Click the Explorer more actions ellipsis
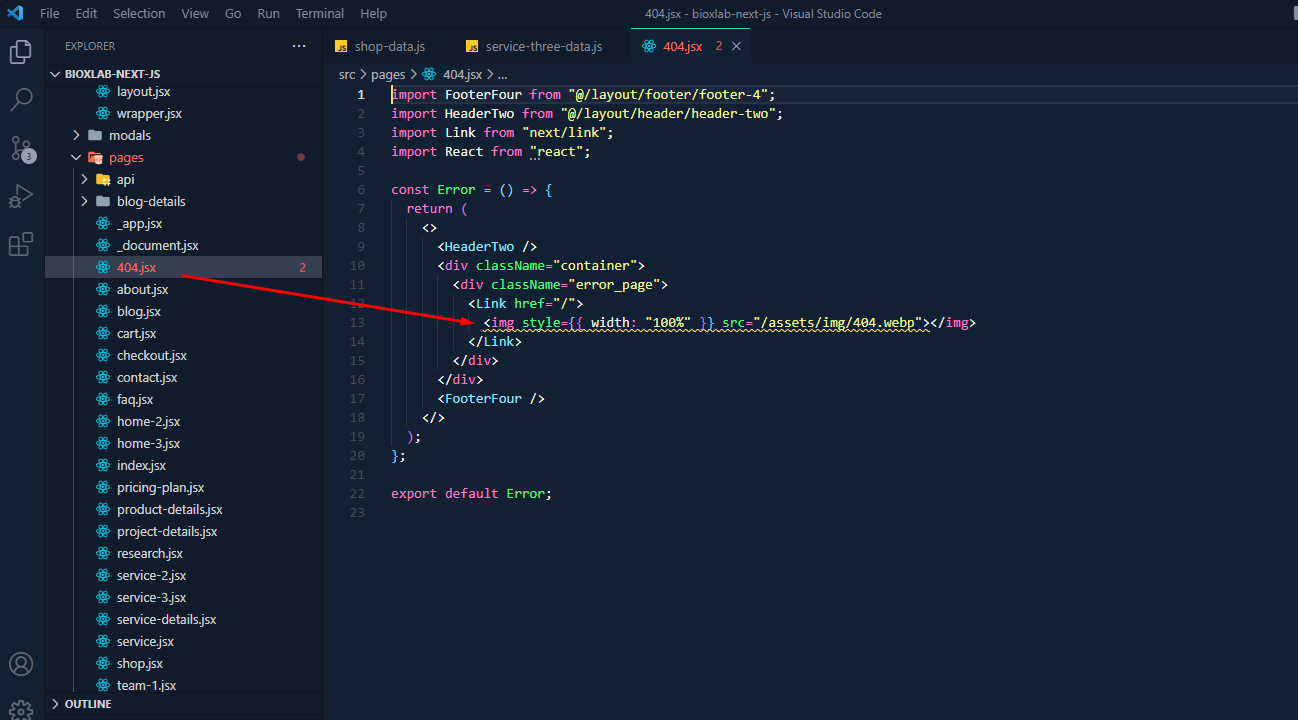The image size is (1298, 720). coord(299,46)
